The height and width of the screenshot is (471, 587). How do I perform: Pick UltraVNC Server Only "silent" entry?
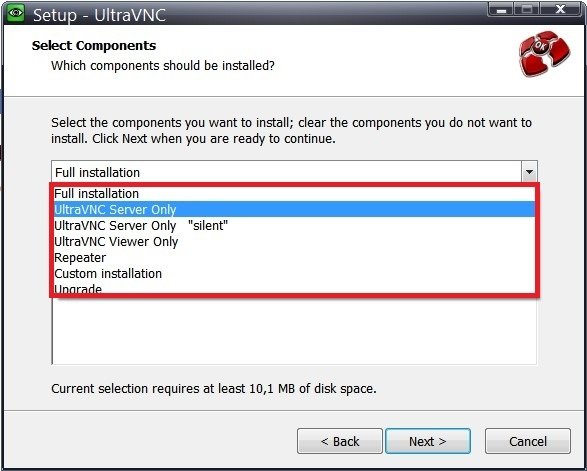[294, 225]
